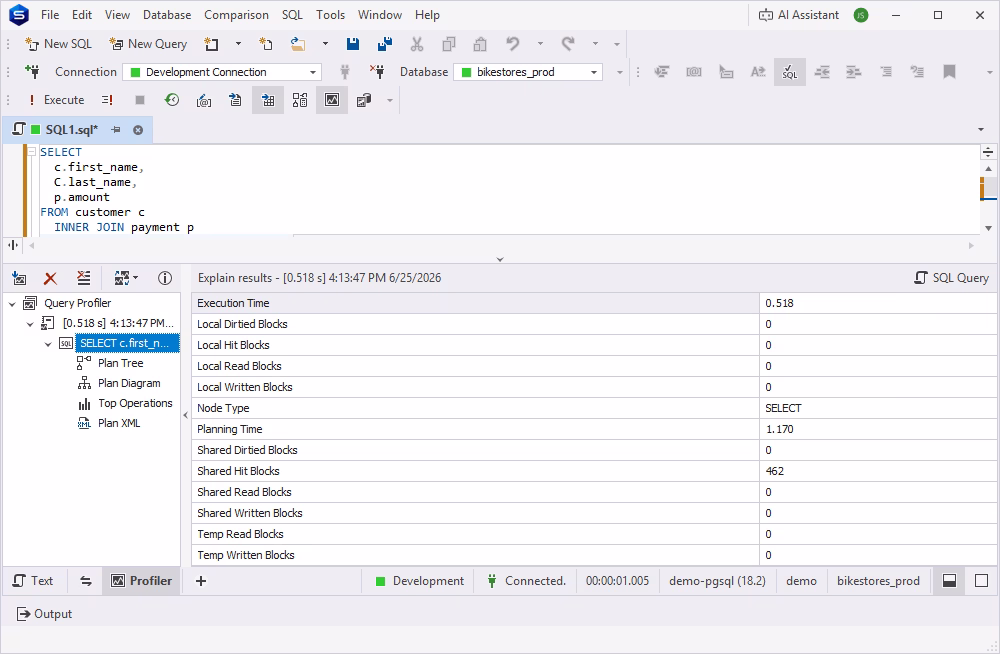Click the info circle icon in profiler toolbar
Screen dimensions: 1000x654
tap(165, 278)
